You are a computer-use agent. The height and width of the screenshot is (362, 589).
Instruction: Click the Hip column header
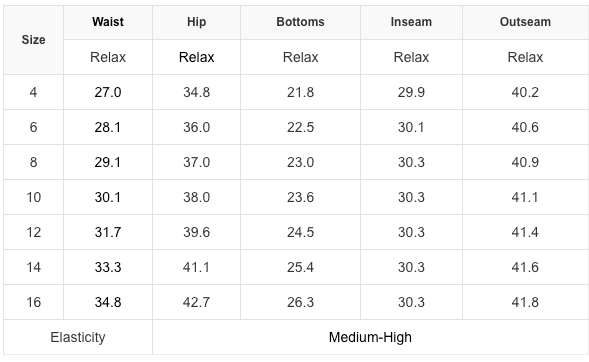click(196, 22)
